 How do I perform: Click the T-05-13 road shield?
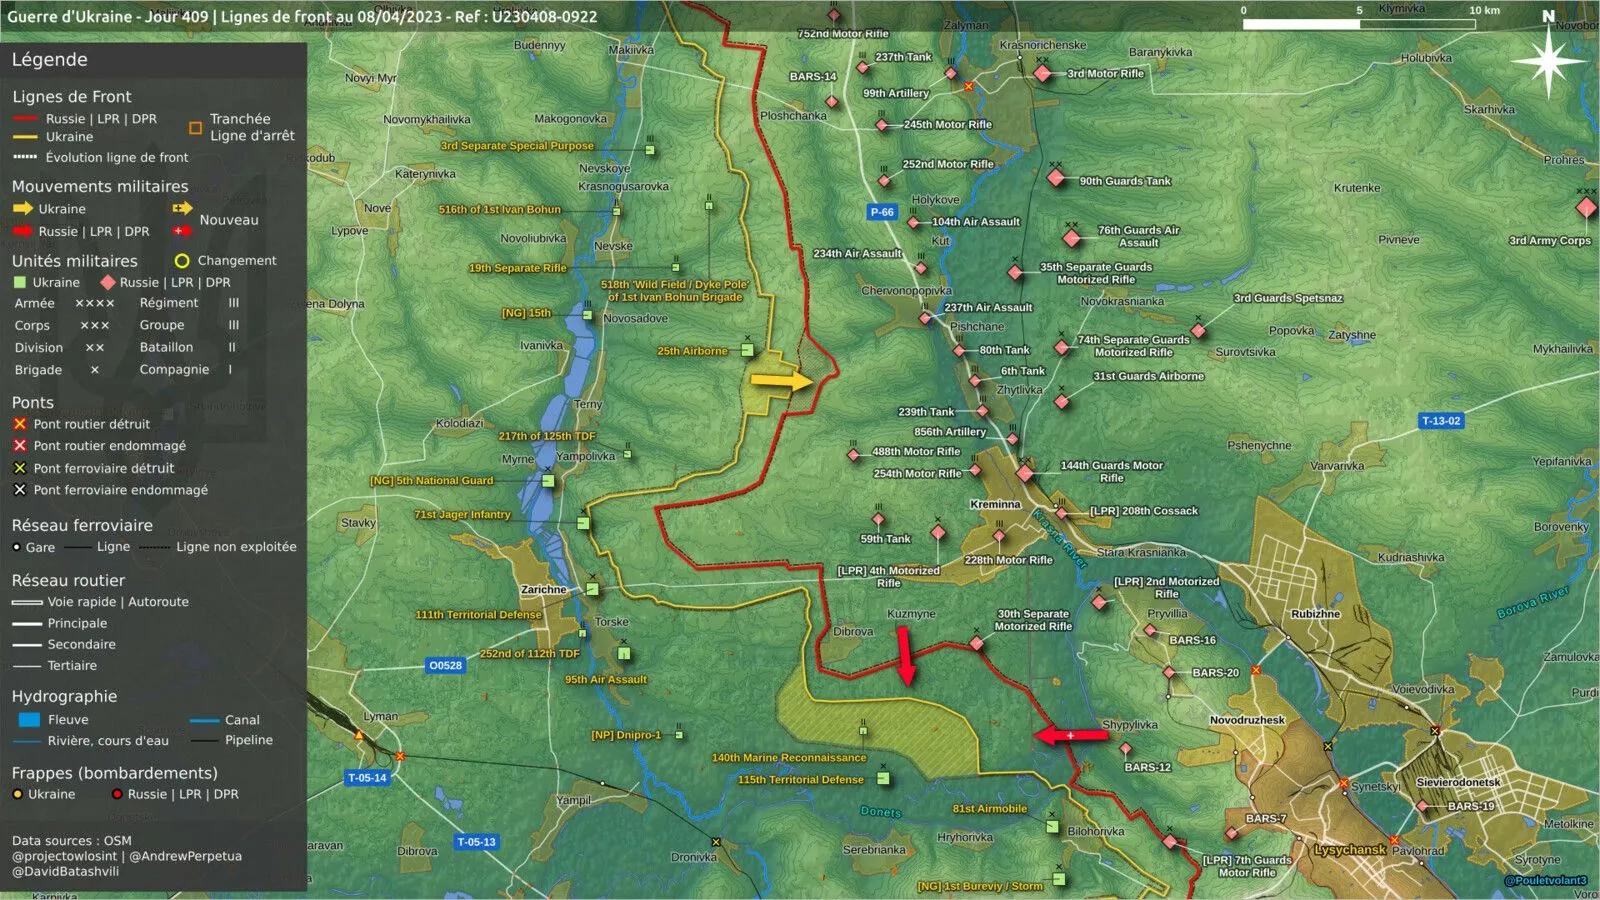tap(476, 842)
